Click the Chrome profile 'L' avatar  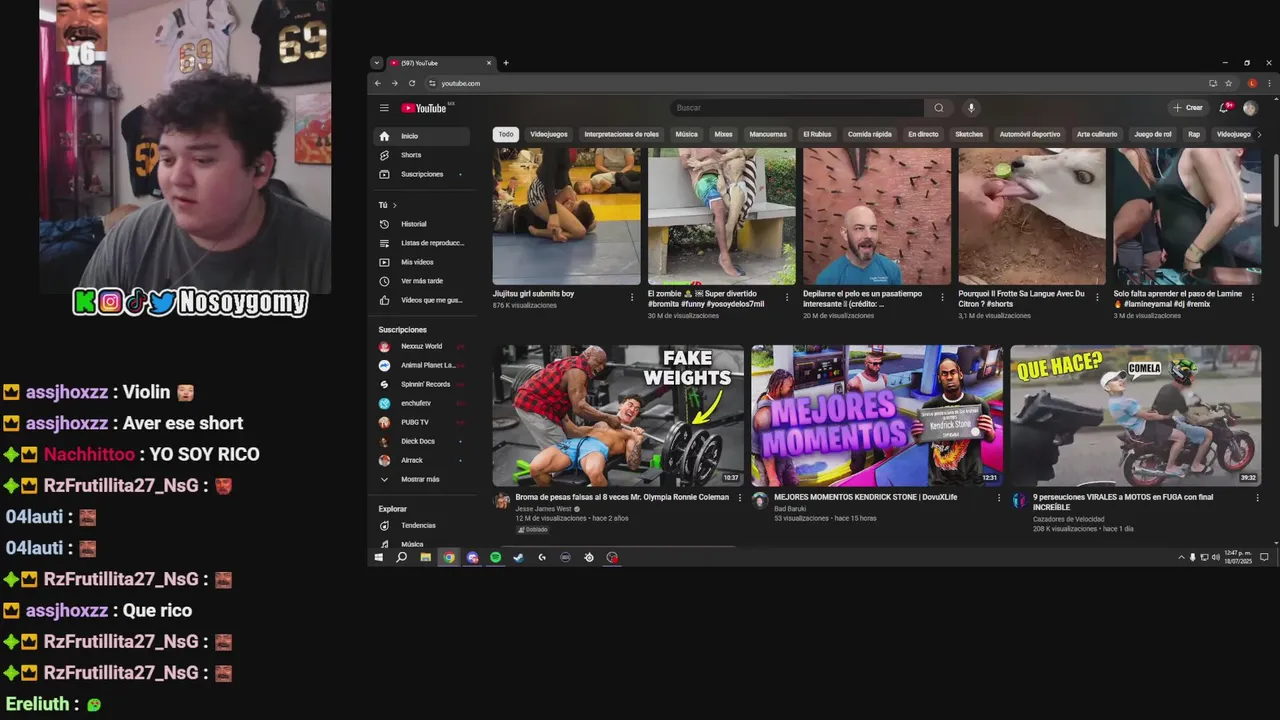tap(1252, 83)
